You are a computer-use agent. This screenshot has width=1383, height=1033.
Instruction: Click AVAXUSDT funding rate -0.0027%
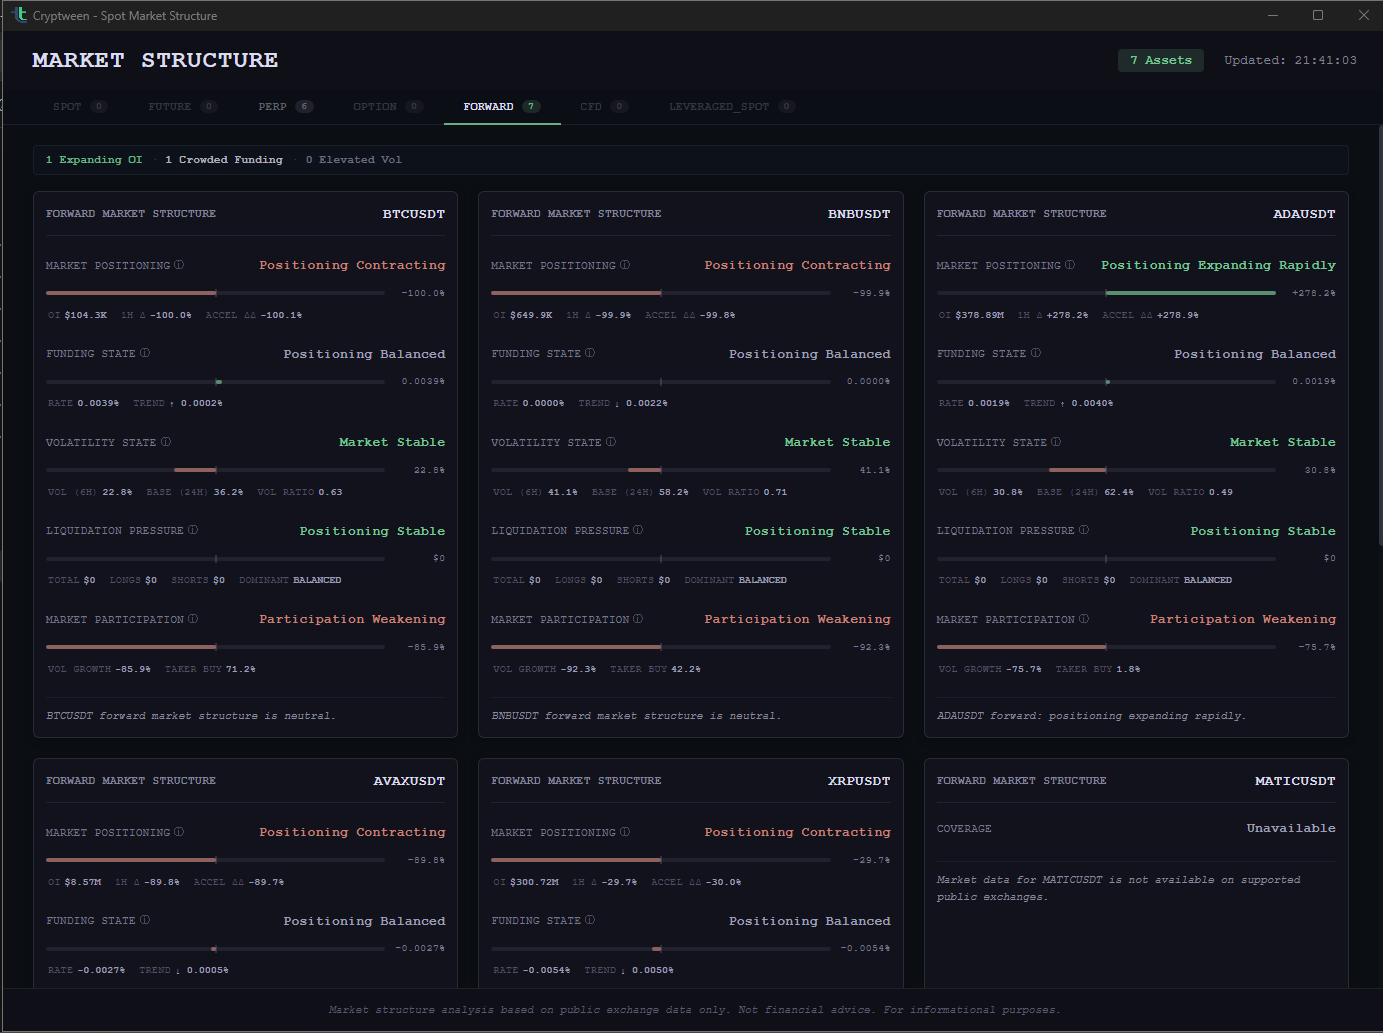coord(101,970)
